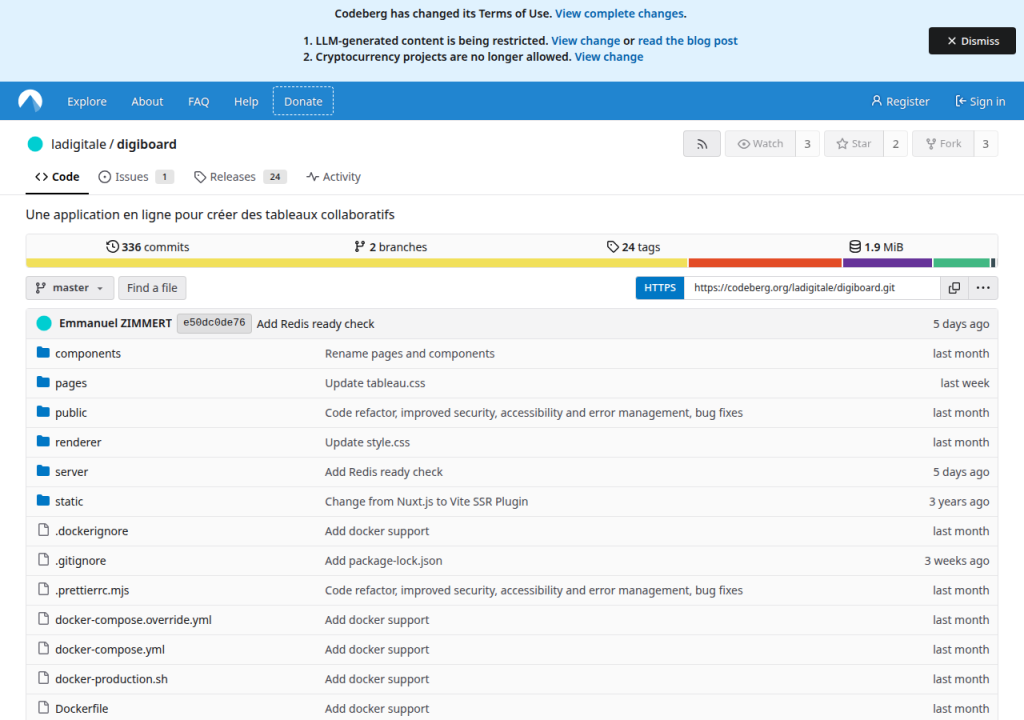Open the 336 commits link
Image resolution: width=1024 pixels, height=720 pixels.
[x=148, y=246]
